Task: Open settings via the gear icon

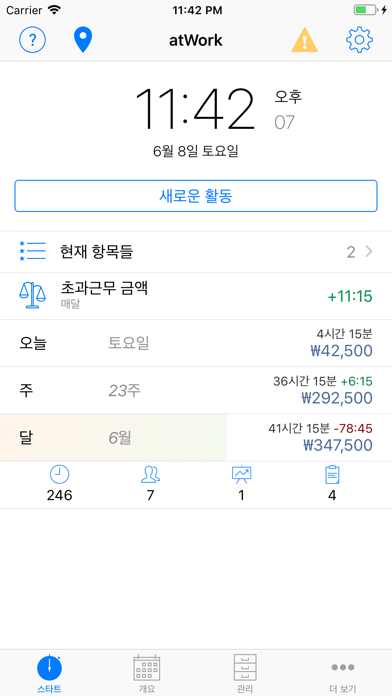Action: click(359, 40)
